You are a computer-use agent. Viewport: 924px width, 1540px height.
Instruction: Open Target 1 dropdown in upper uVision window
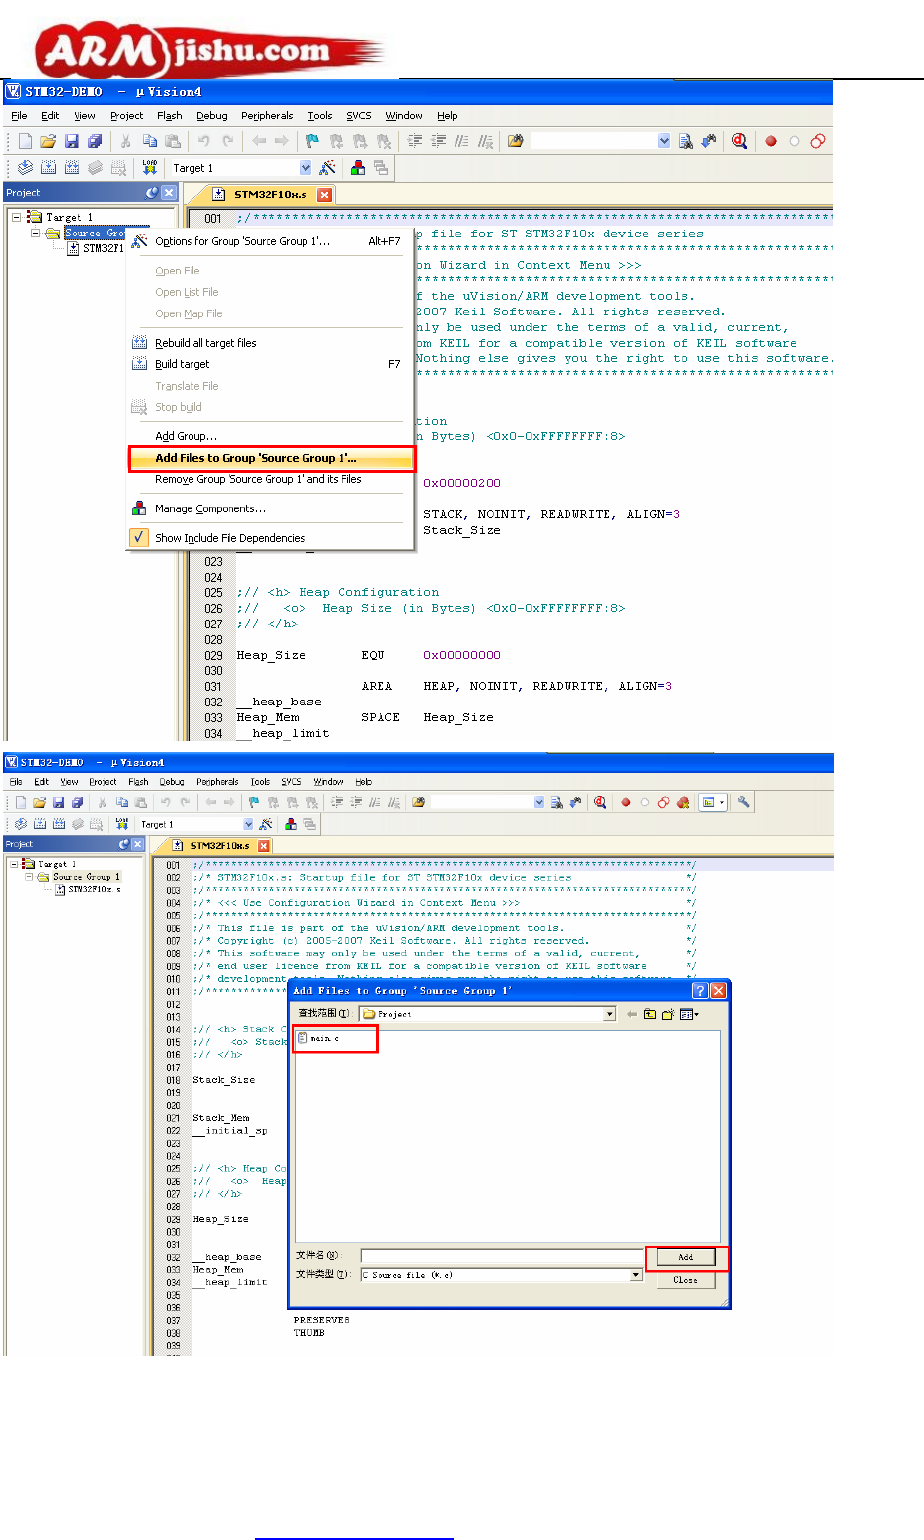[x=305, y=168]
